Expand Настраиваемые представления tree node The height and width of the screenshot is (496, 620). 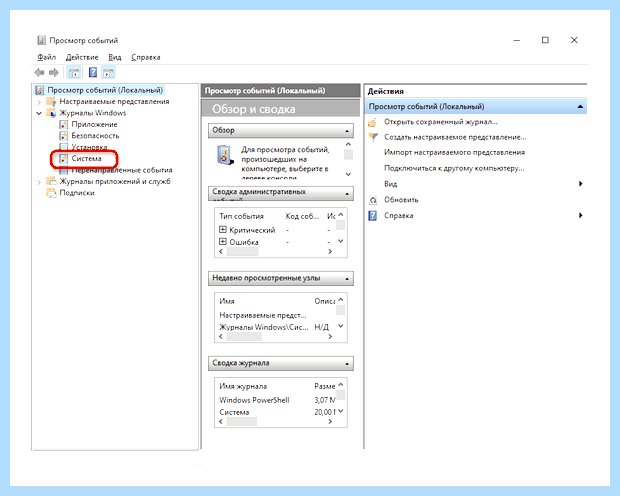(39, 102)
